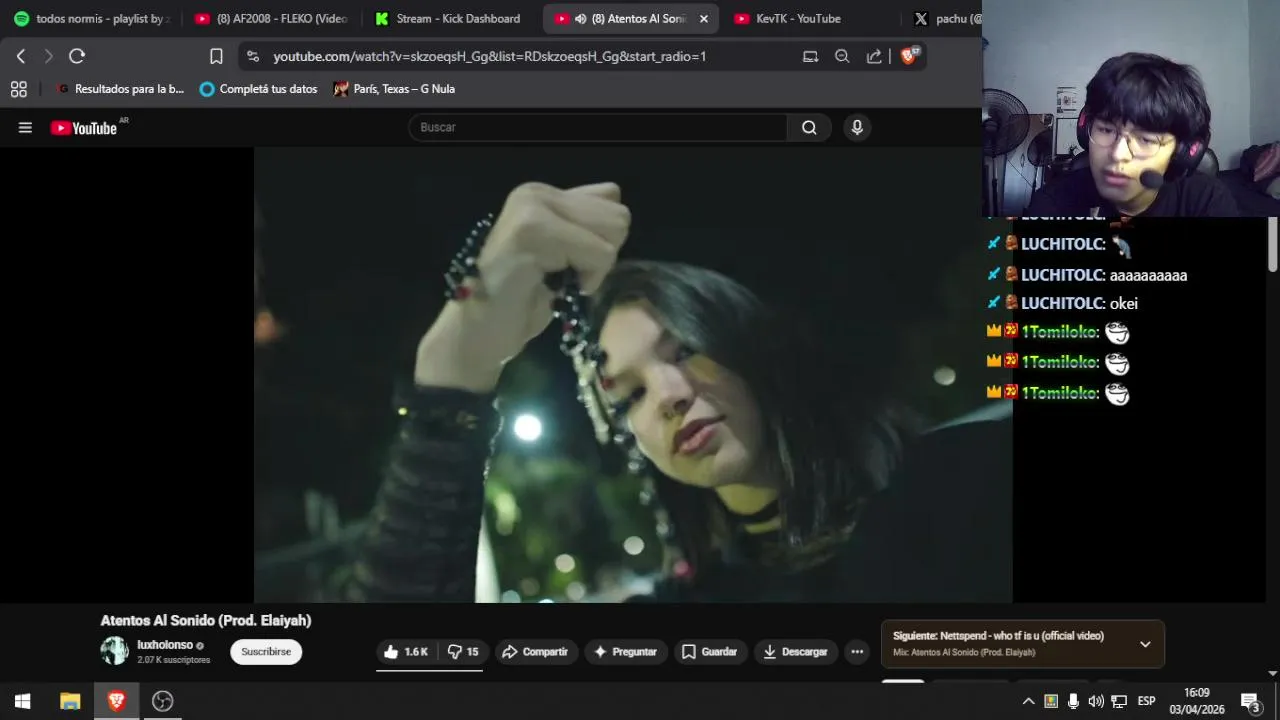Open luxholonso channel avatar
This screenshot has width=1280, height=720.
coord(115,651)
